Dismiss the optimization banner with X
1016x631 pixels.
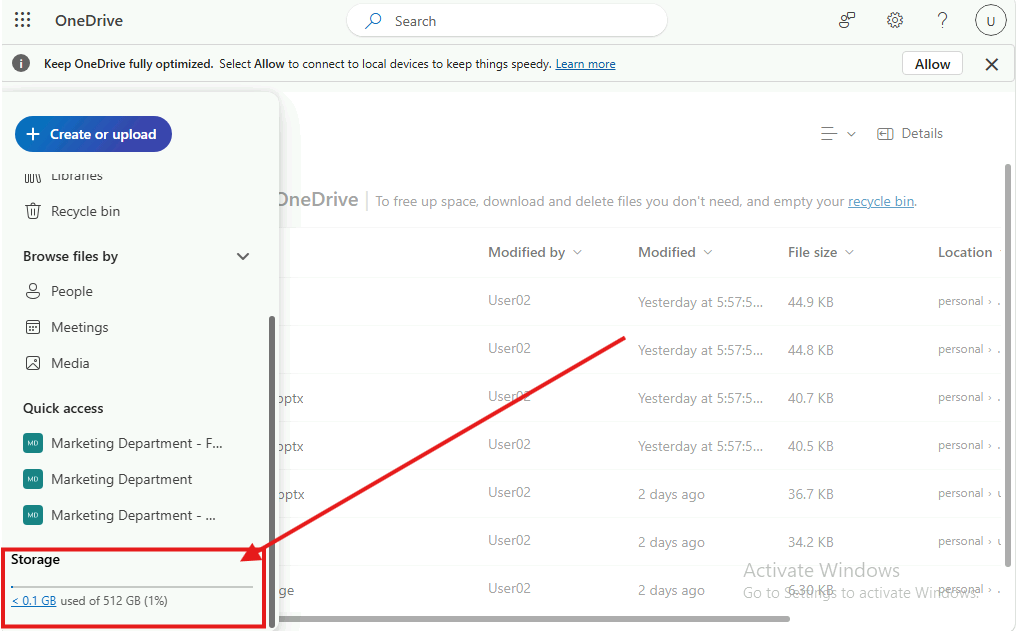[x=991, y=64]
